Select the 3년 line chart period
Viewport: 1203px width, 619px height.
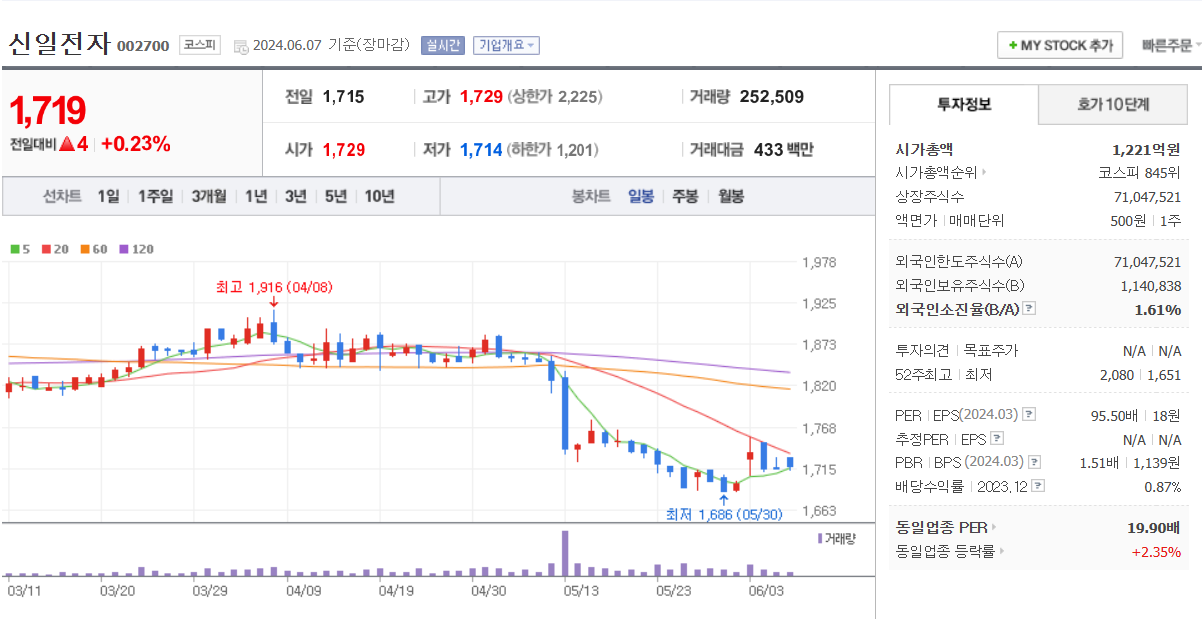(295, 196)
